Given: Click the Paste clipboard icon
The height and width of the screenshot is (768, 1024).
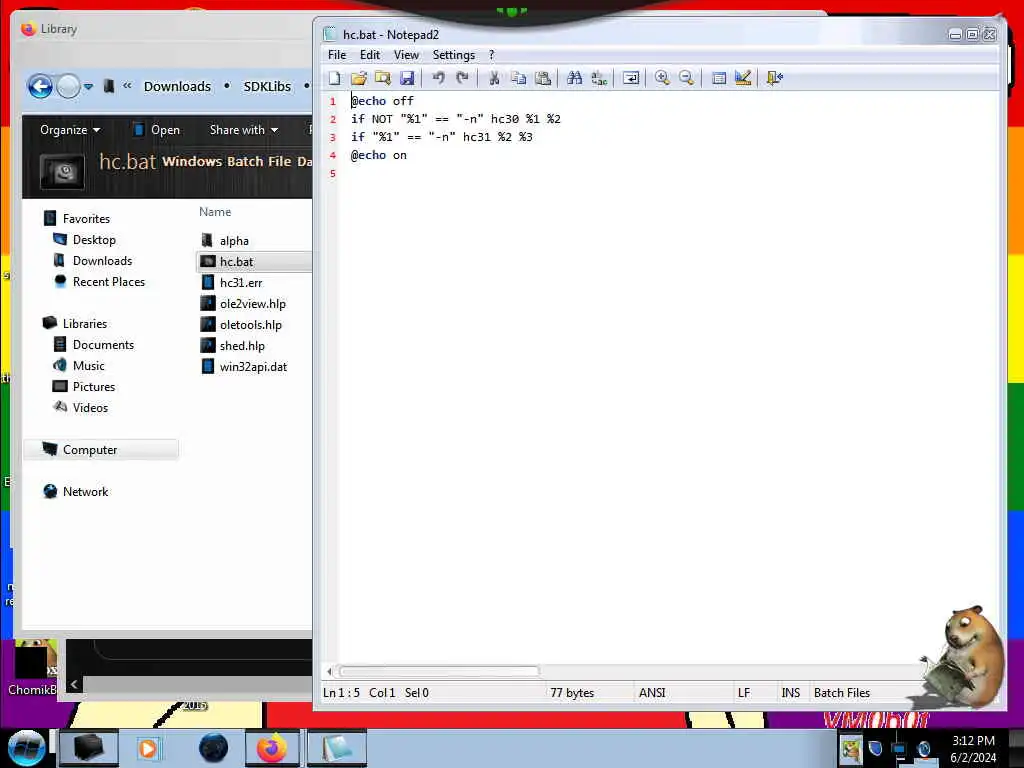Looking at the screenshot, I should (x=543, y=78).
